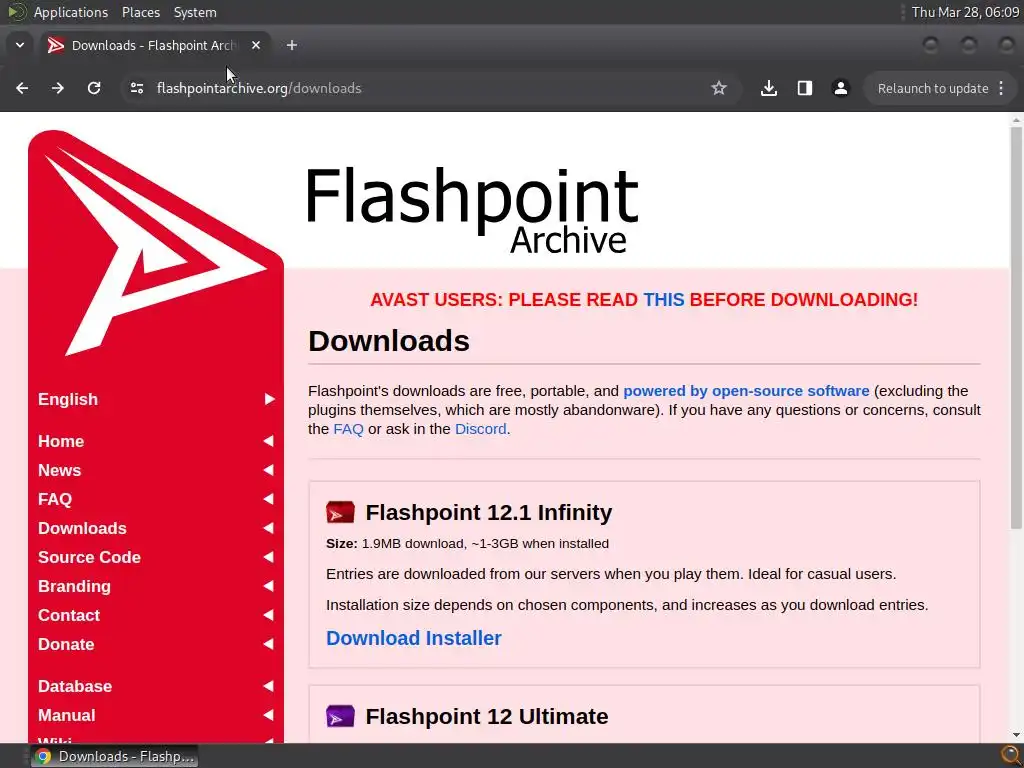Viewport: 1024px width, 768px height.
Task: Click the arrow beside News
Action: (x=268, y=470)
